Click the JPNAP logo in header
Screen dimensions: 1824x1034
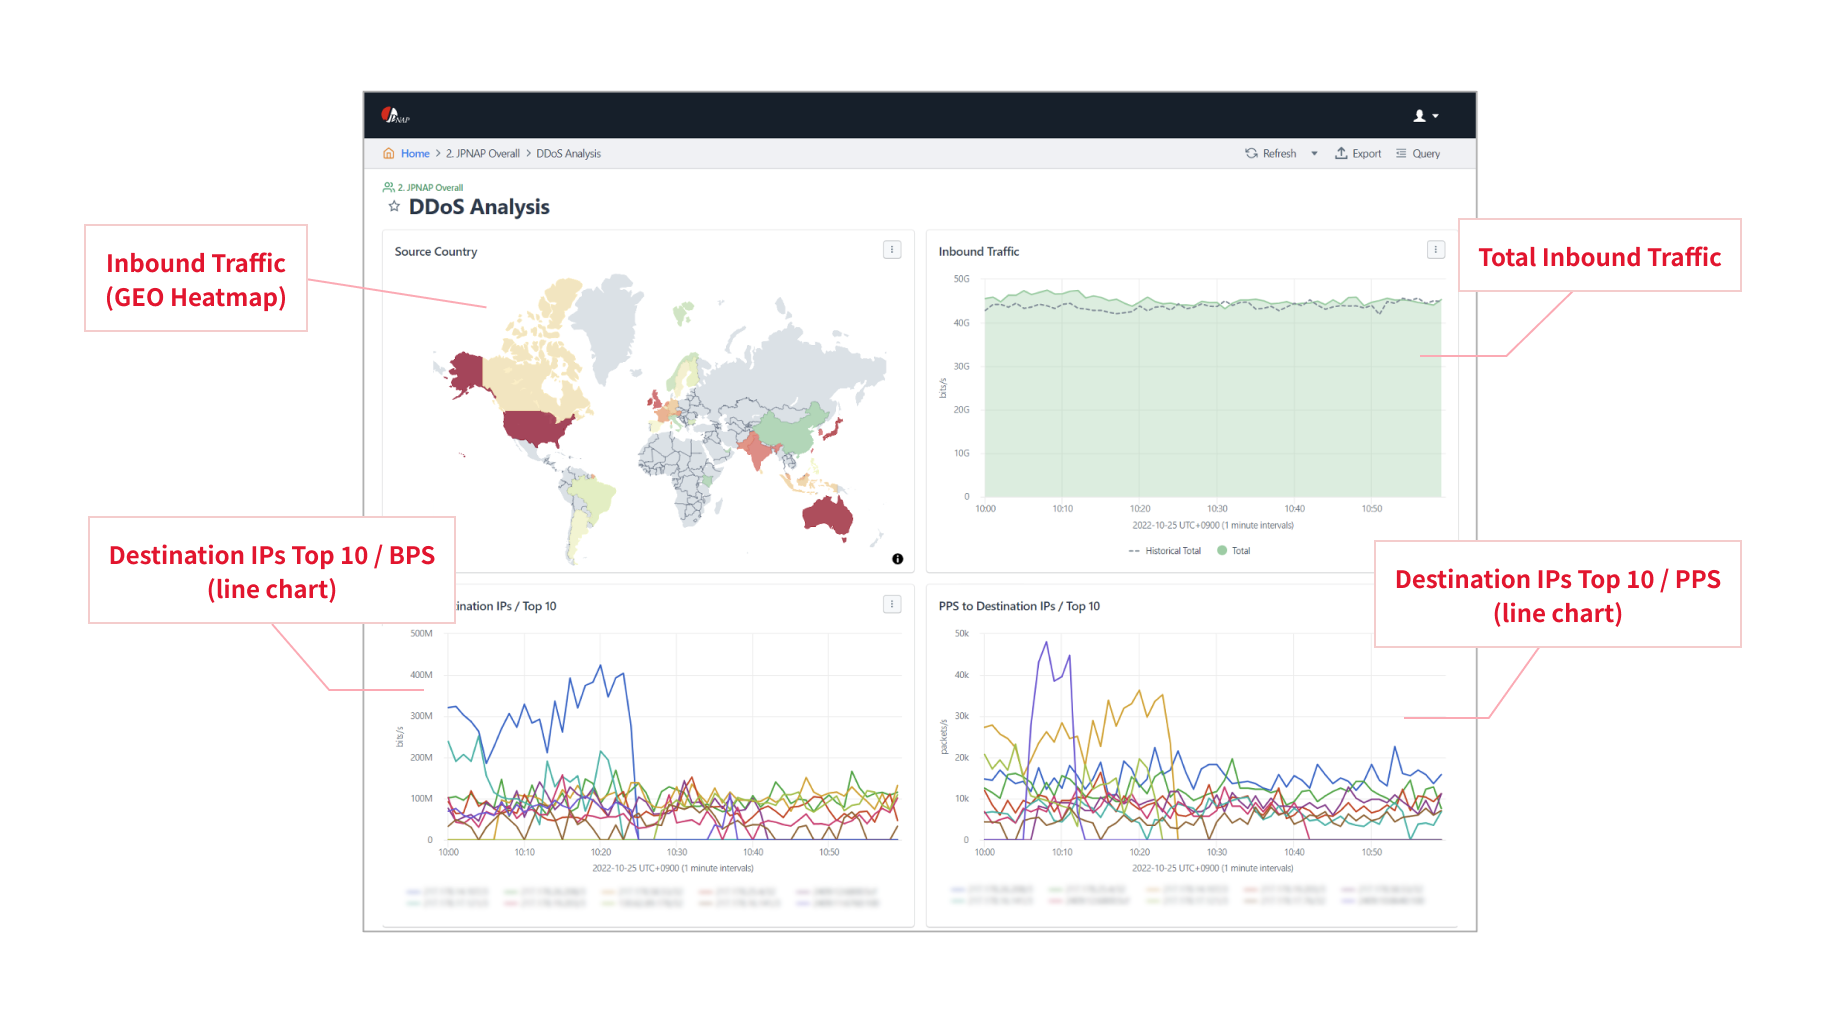394,115
